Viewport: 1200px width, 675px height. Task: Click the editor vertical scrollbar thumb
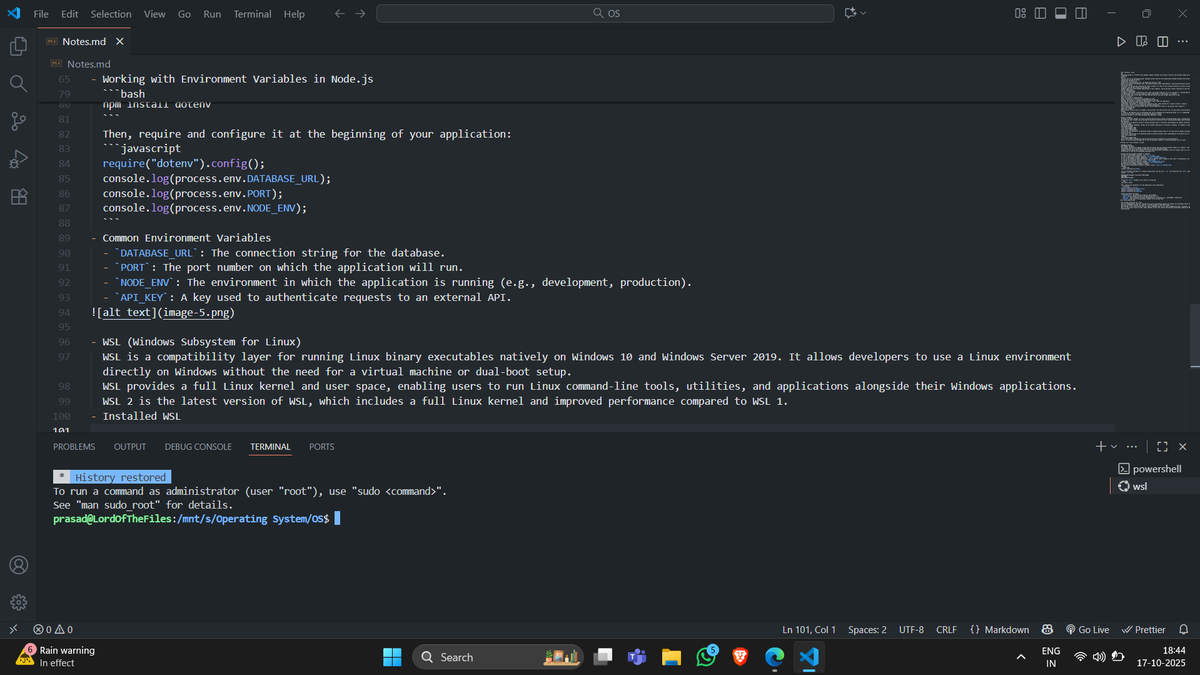[1195, 335]
